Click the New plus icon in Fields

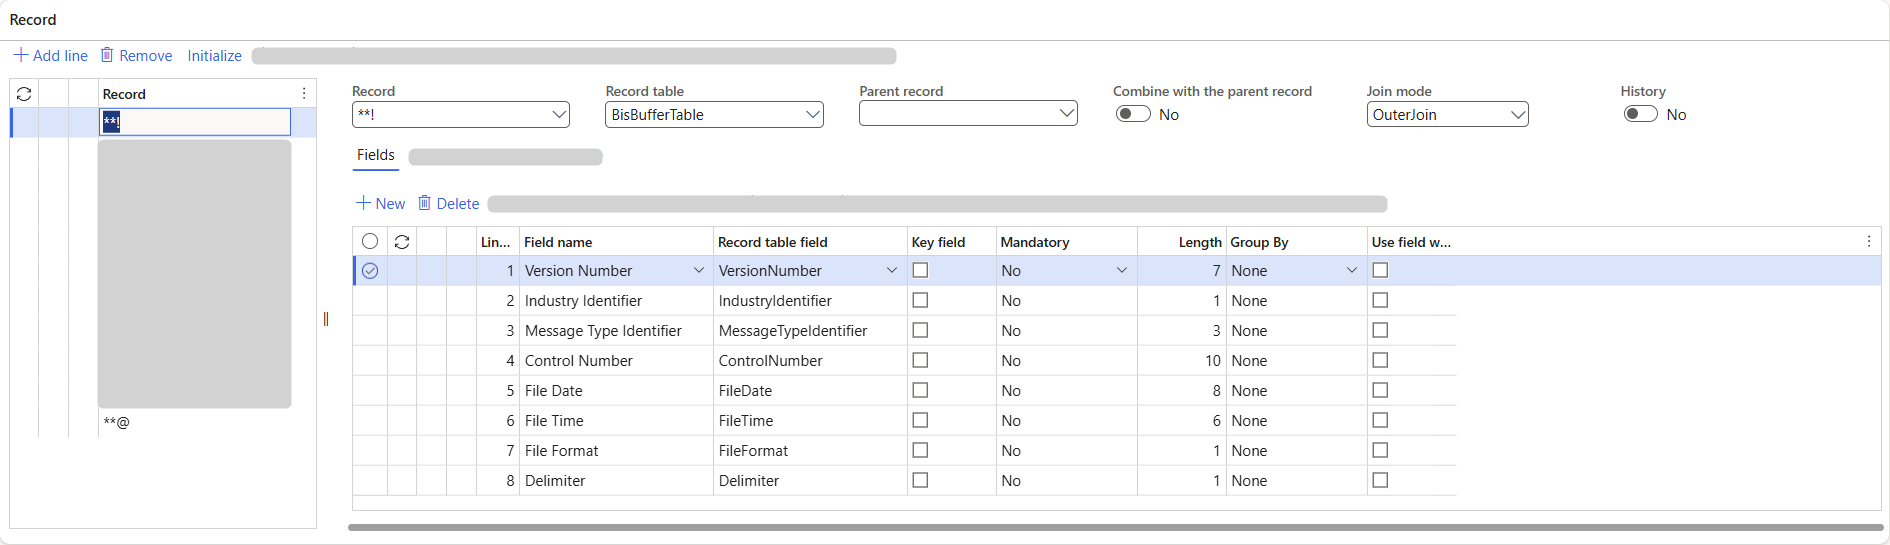click(363, 203)
